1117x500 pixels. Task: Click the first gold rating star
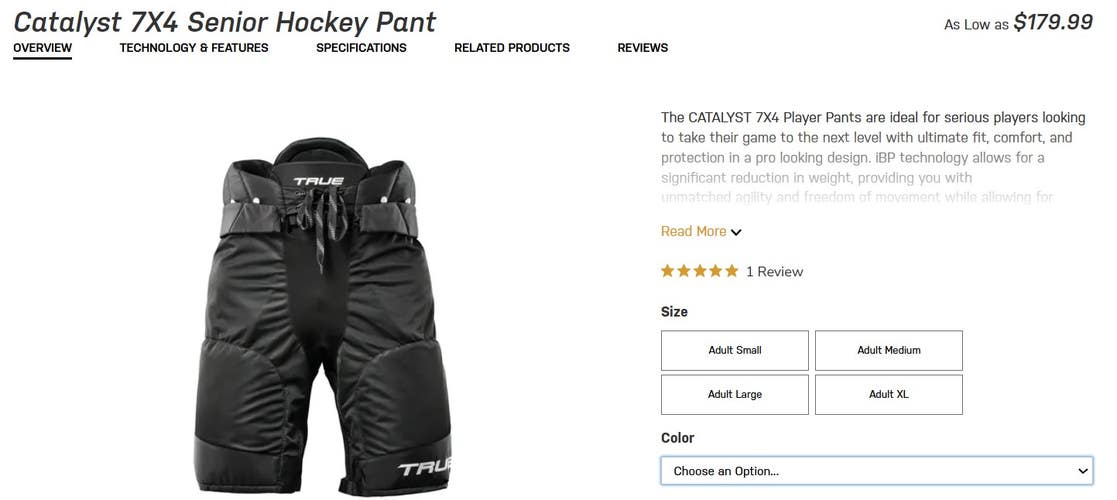click(668, 271)
